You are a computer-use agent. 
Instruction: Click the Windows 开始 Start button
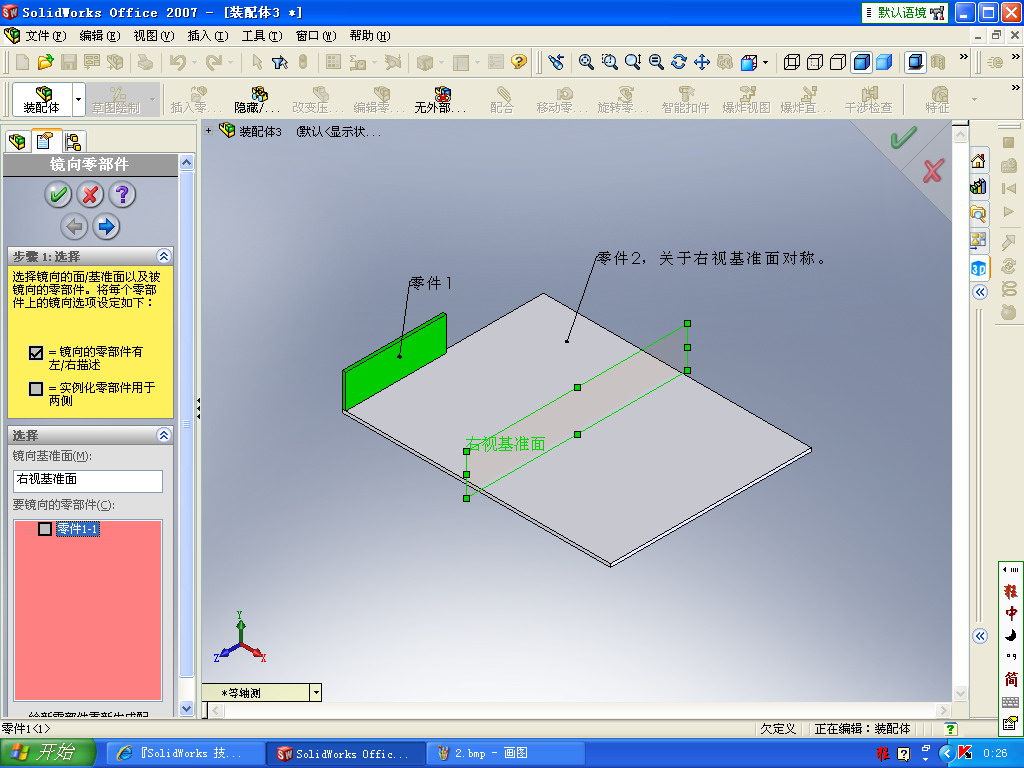(x=48, y=753)
